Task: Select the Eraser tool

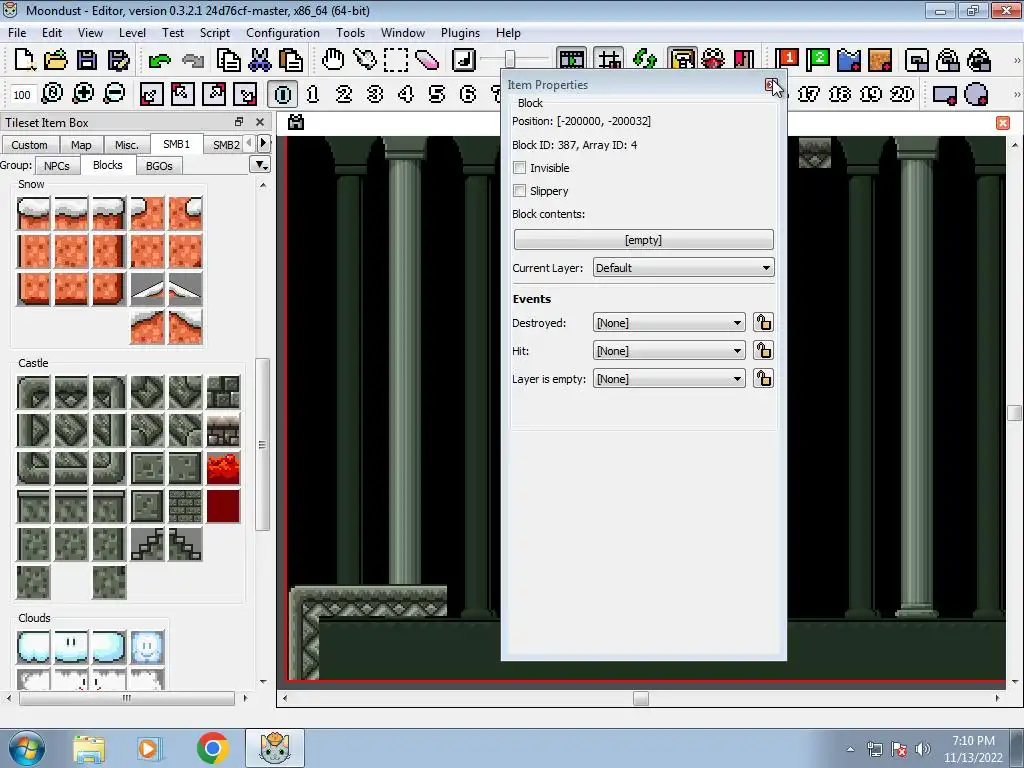Action: [427, 60]
